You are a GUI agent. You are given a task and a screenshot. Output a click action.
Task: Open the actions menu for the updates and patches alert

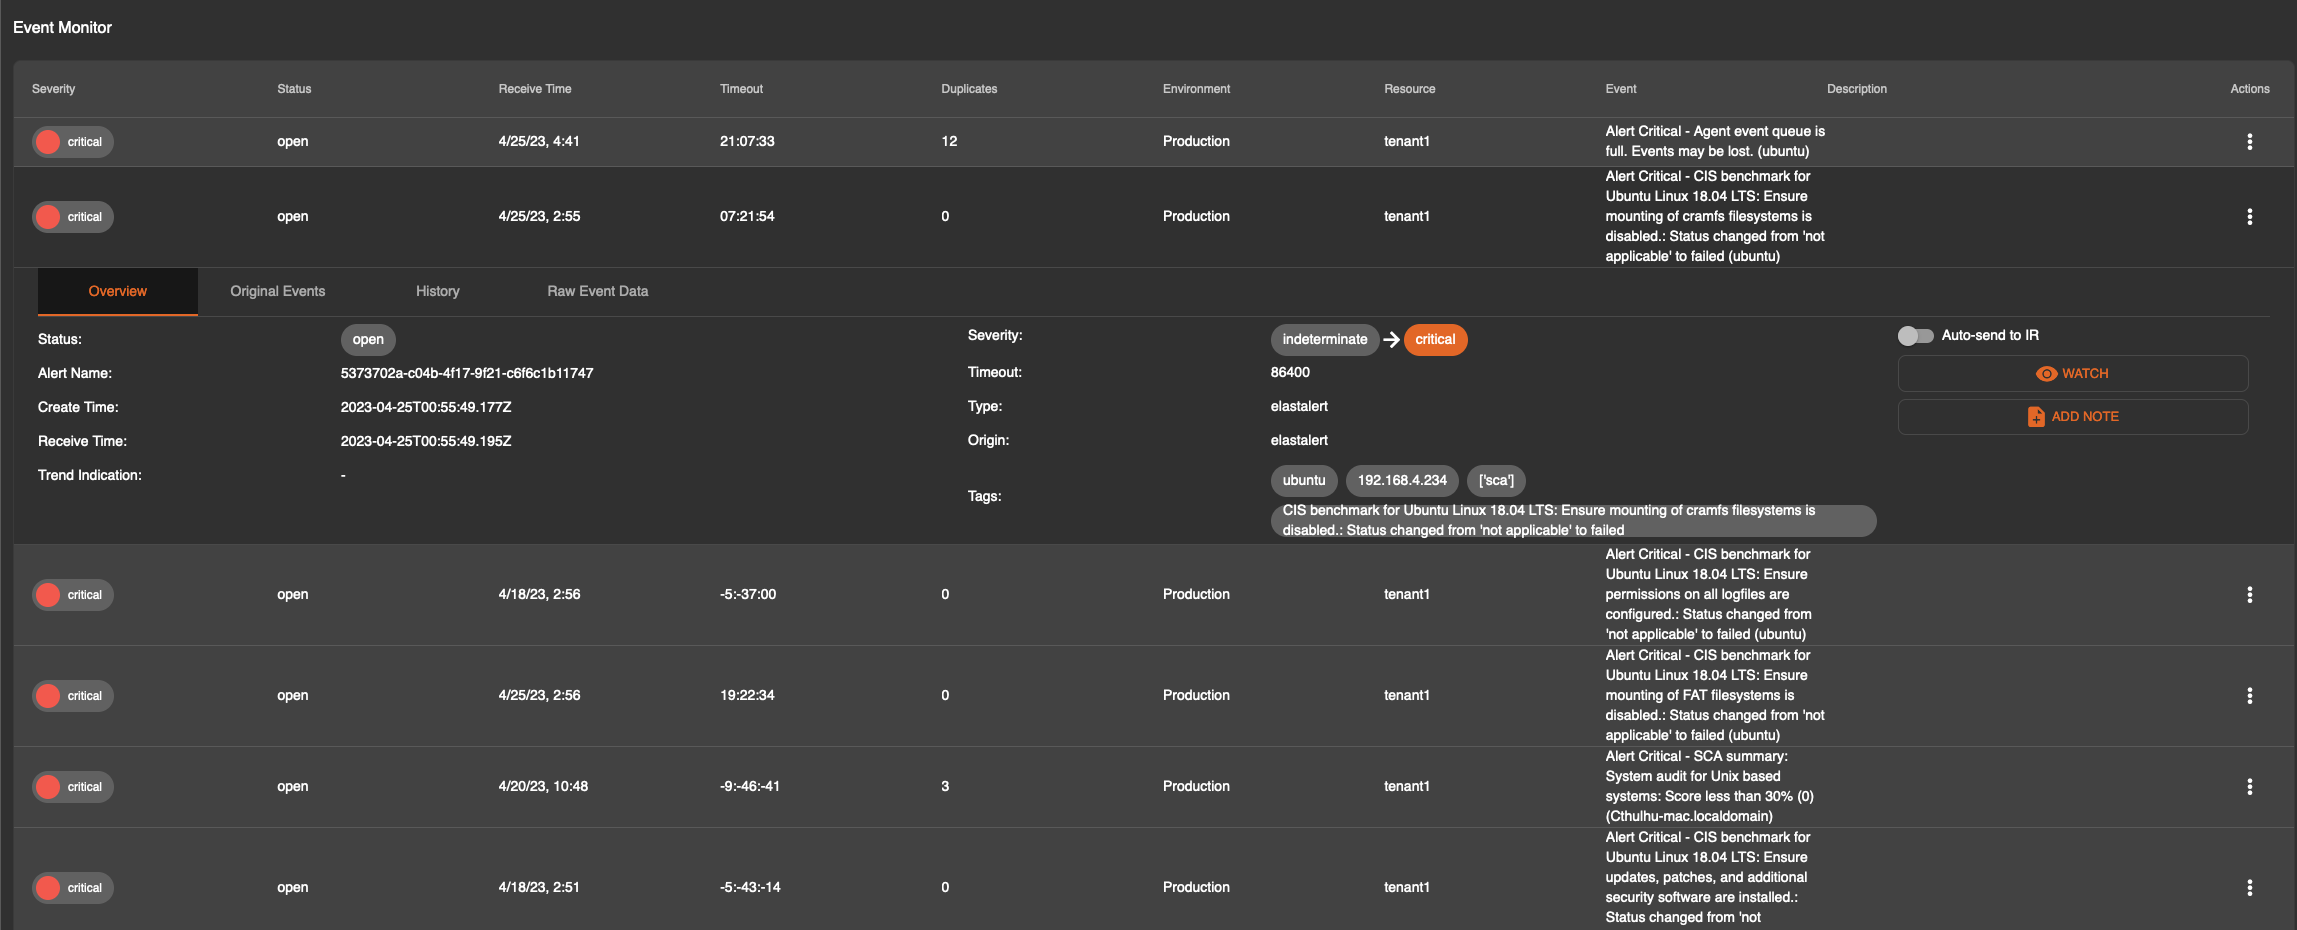point(2250,887)
